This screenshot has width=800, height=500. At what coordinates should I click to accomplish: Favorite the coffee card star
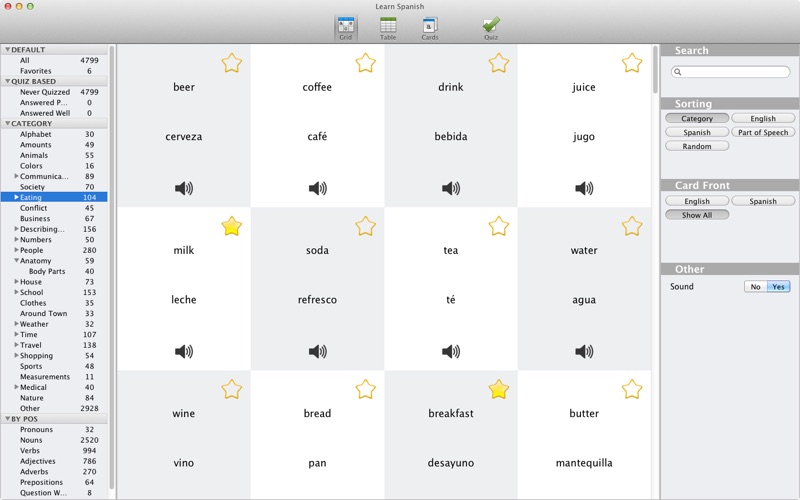click(x=365, y=63)
